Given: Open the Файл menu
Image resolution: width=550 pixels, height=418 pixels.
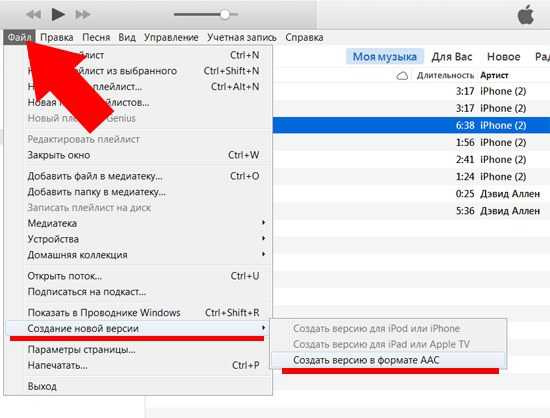Looking at the screenshot, I should click(x=19, y=37).
